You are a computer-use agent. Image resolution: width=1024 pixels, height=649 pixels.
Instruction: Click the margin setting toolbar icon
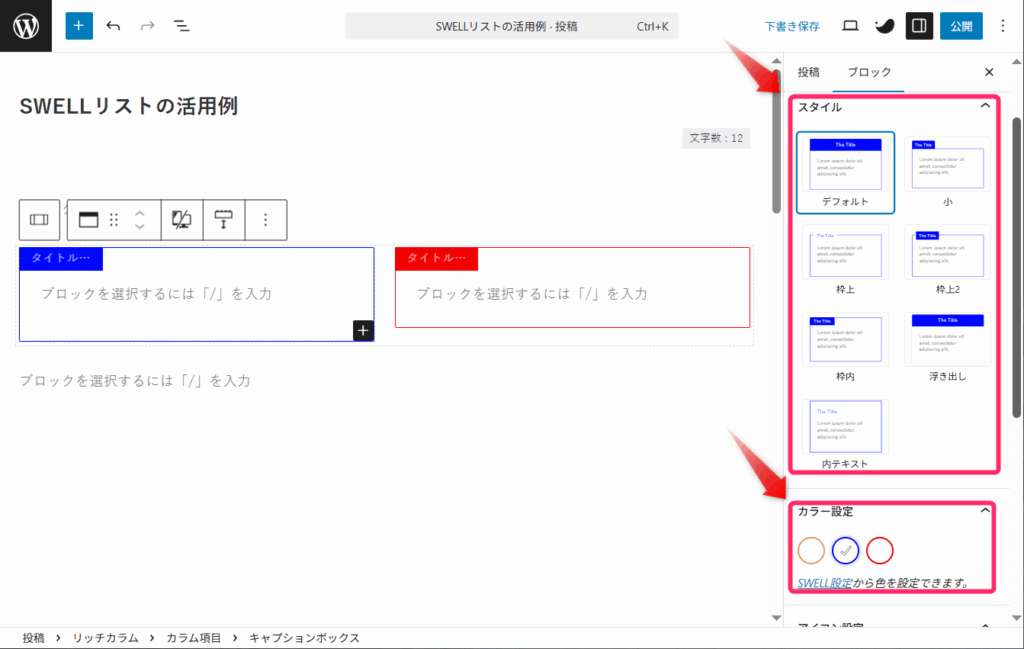[x=223, y=219]
